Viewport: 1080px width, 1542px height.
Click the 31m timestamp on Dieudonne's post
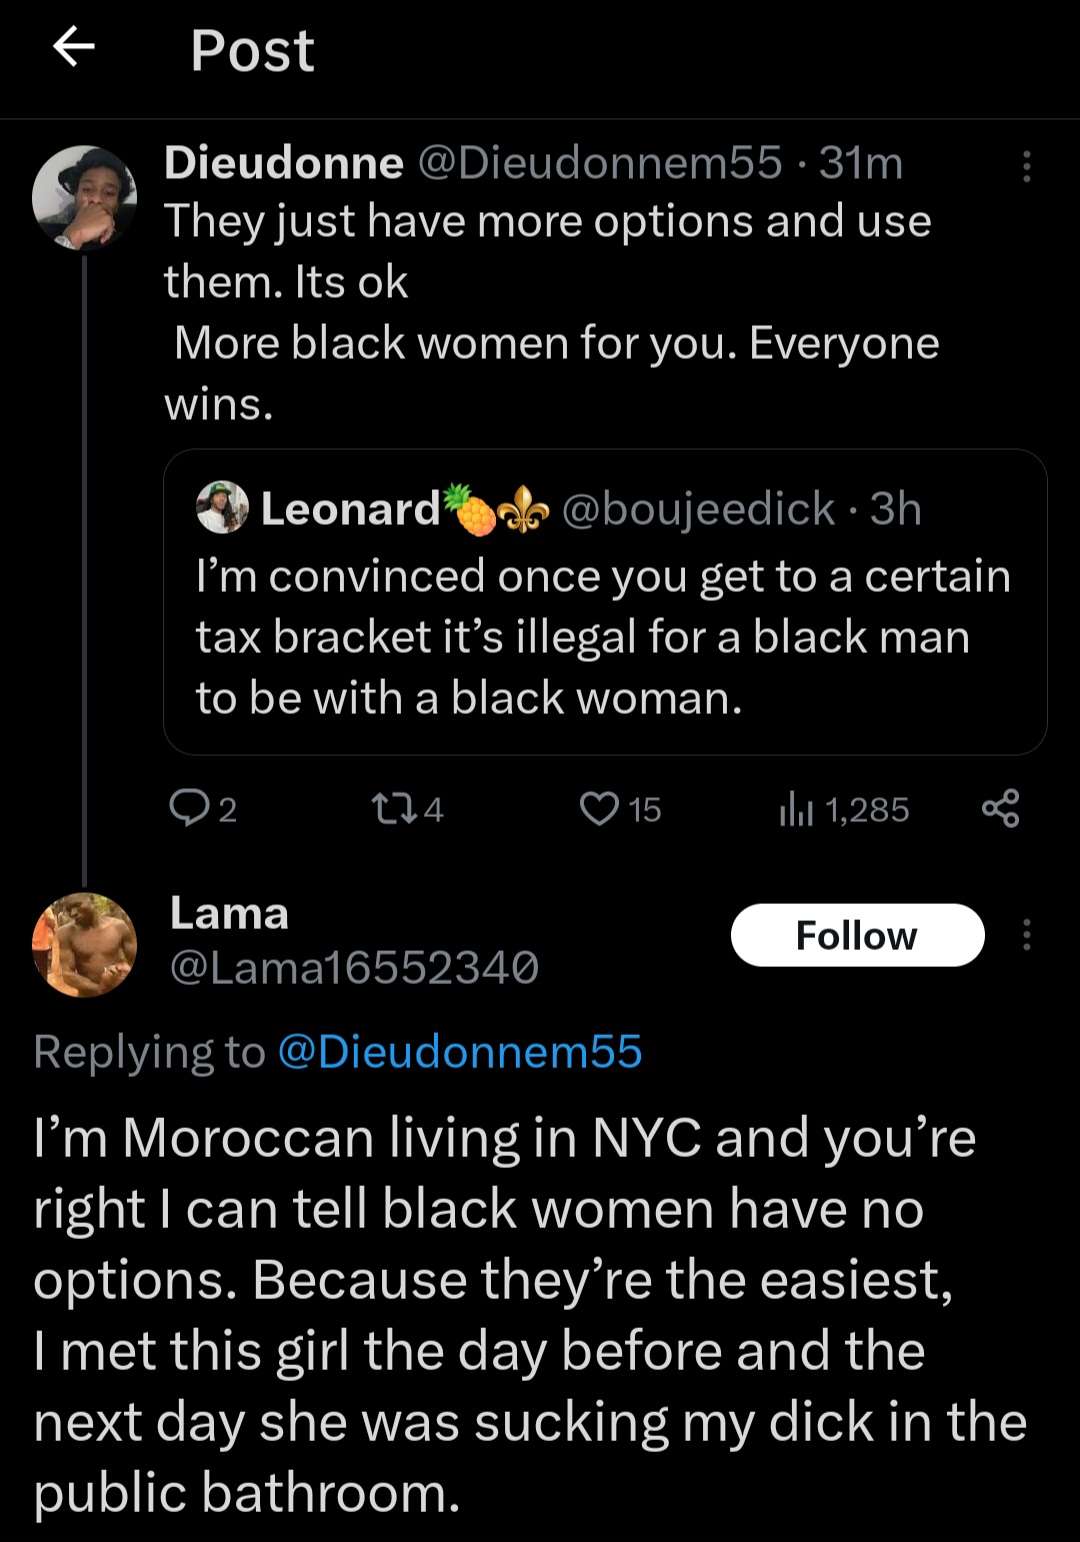861,163
